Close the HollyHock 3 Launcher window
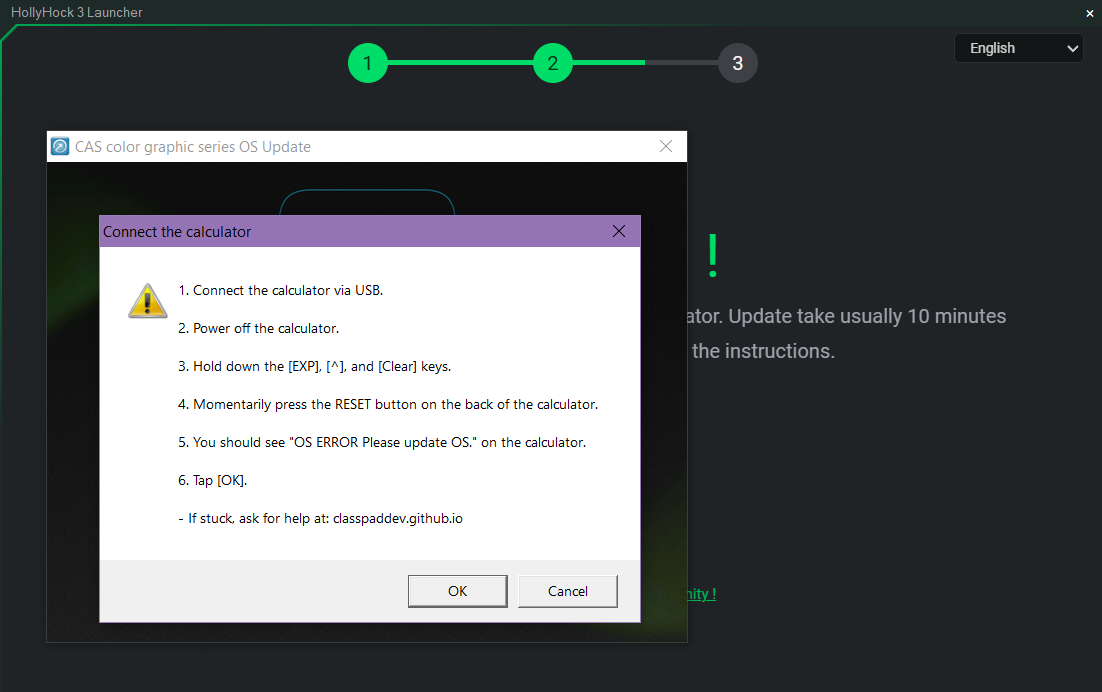Screen dimensions: 1102x692 click(1089, 13)
